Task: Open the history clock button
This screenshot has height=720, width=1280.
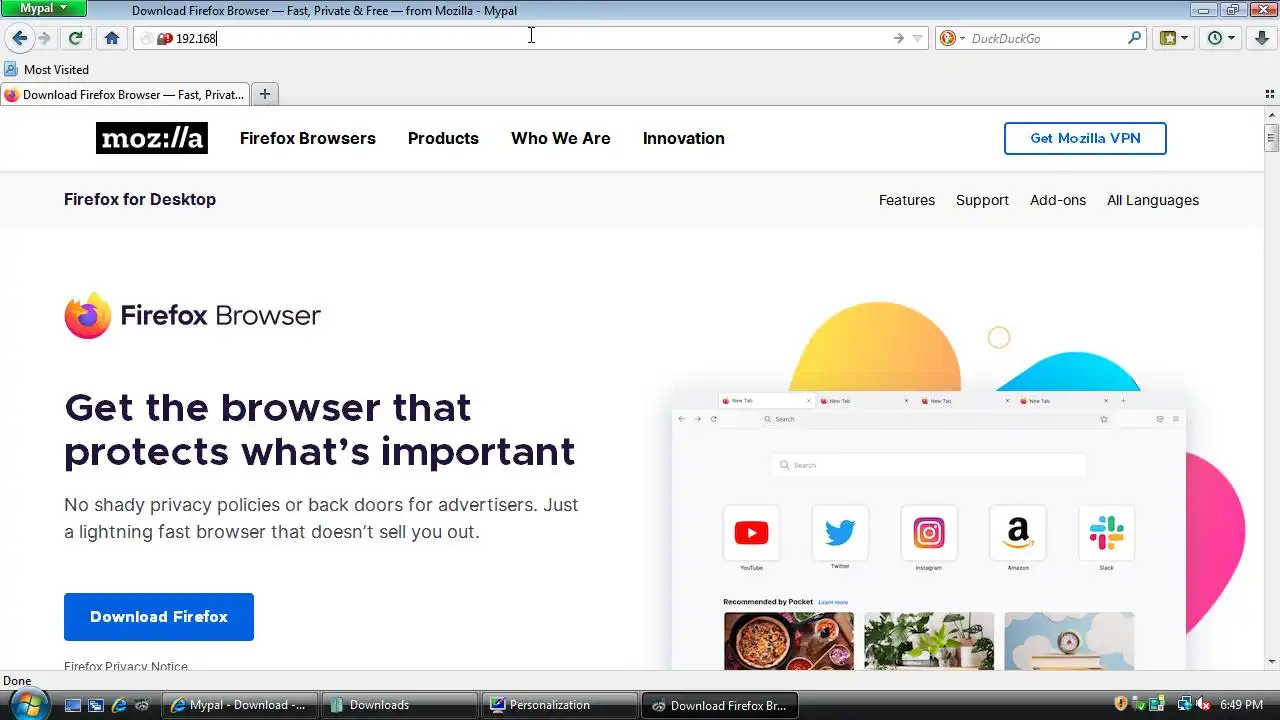Action: point(1215,38)
